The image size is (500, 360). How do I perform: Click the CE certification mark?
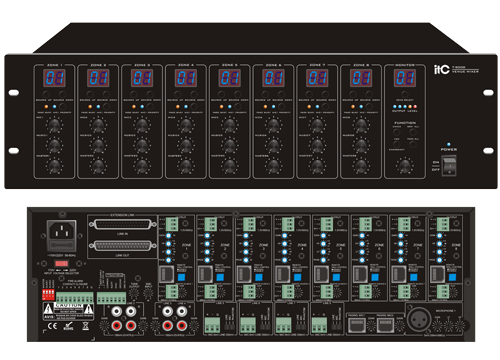click(52, 326)
